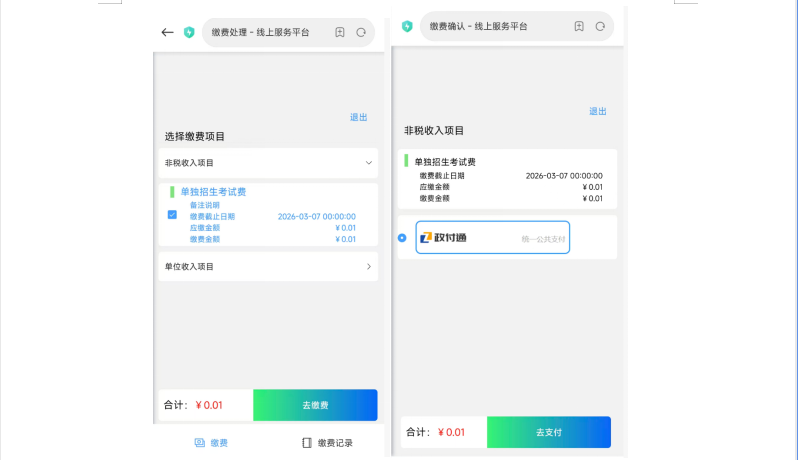Click the green shield icon on 缴费确认 page
The width and height of the screenshot is (798, 460).
click(x=407, y=26)
